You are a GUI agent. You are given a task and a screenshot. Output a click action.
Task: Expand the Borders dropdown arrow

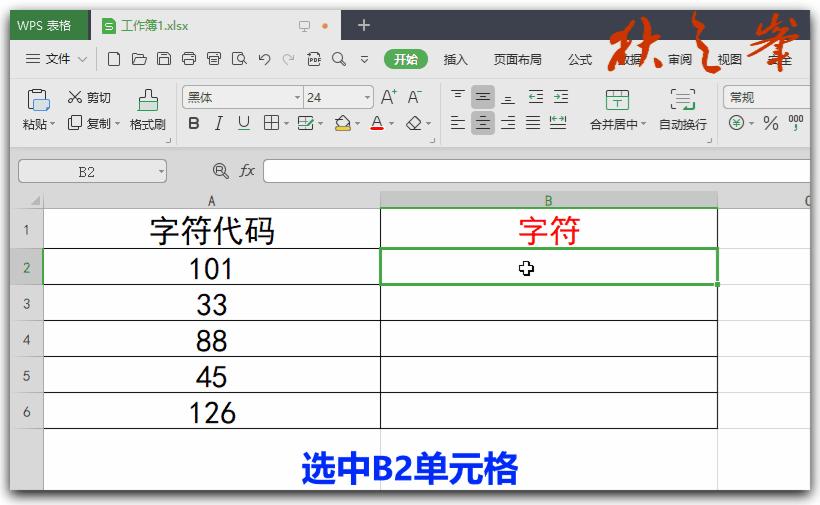(286, 124)
